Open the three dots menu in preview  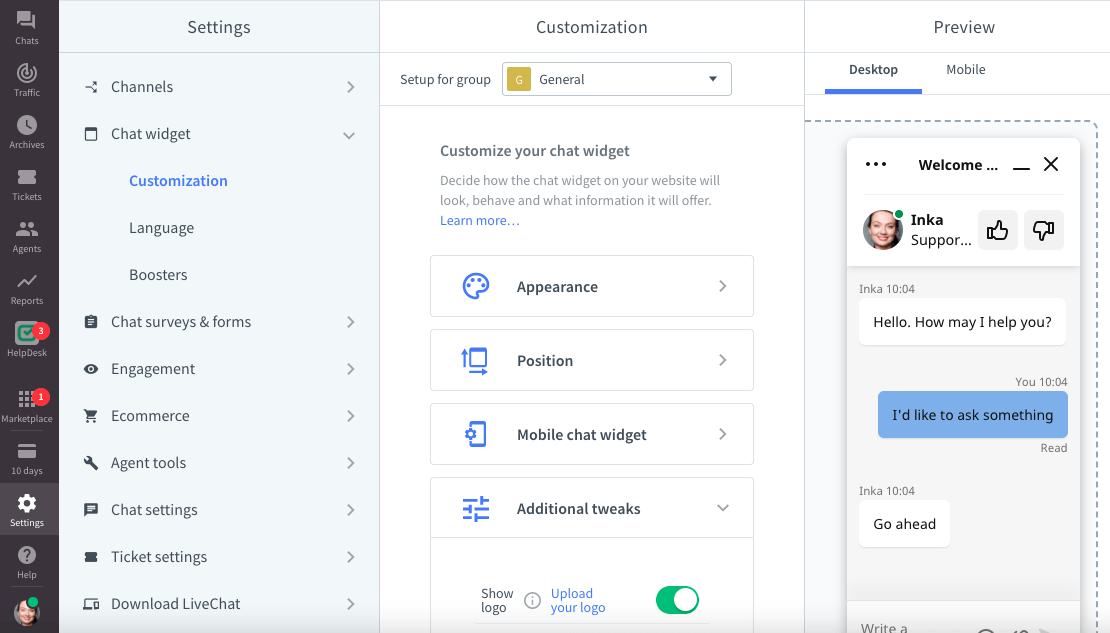[x=876, y=164]
